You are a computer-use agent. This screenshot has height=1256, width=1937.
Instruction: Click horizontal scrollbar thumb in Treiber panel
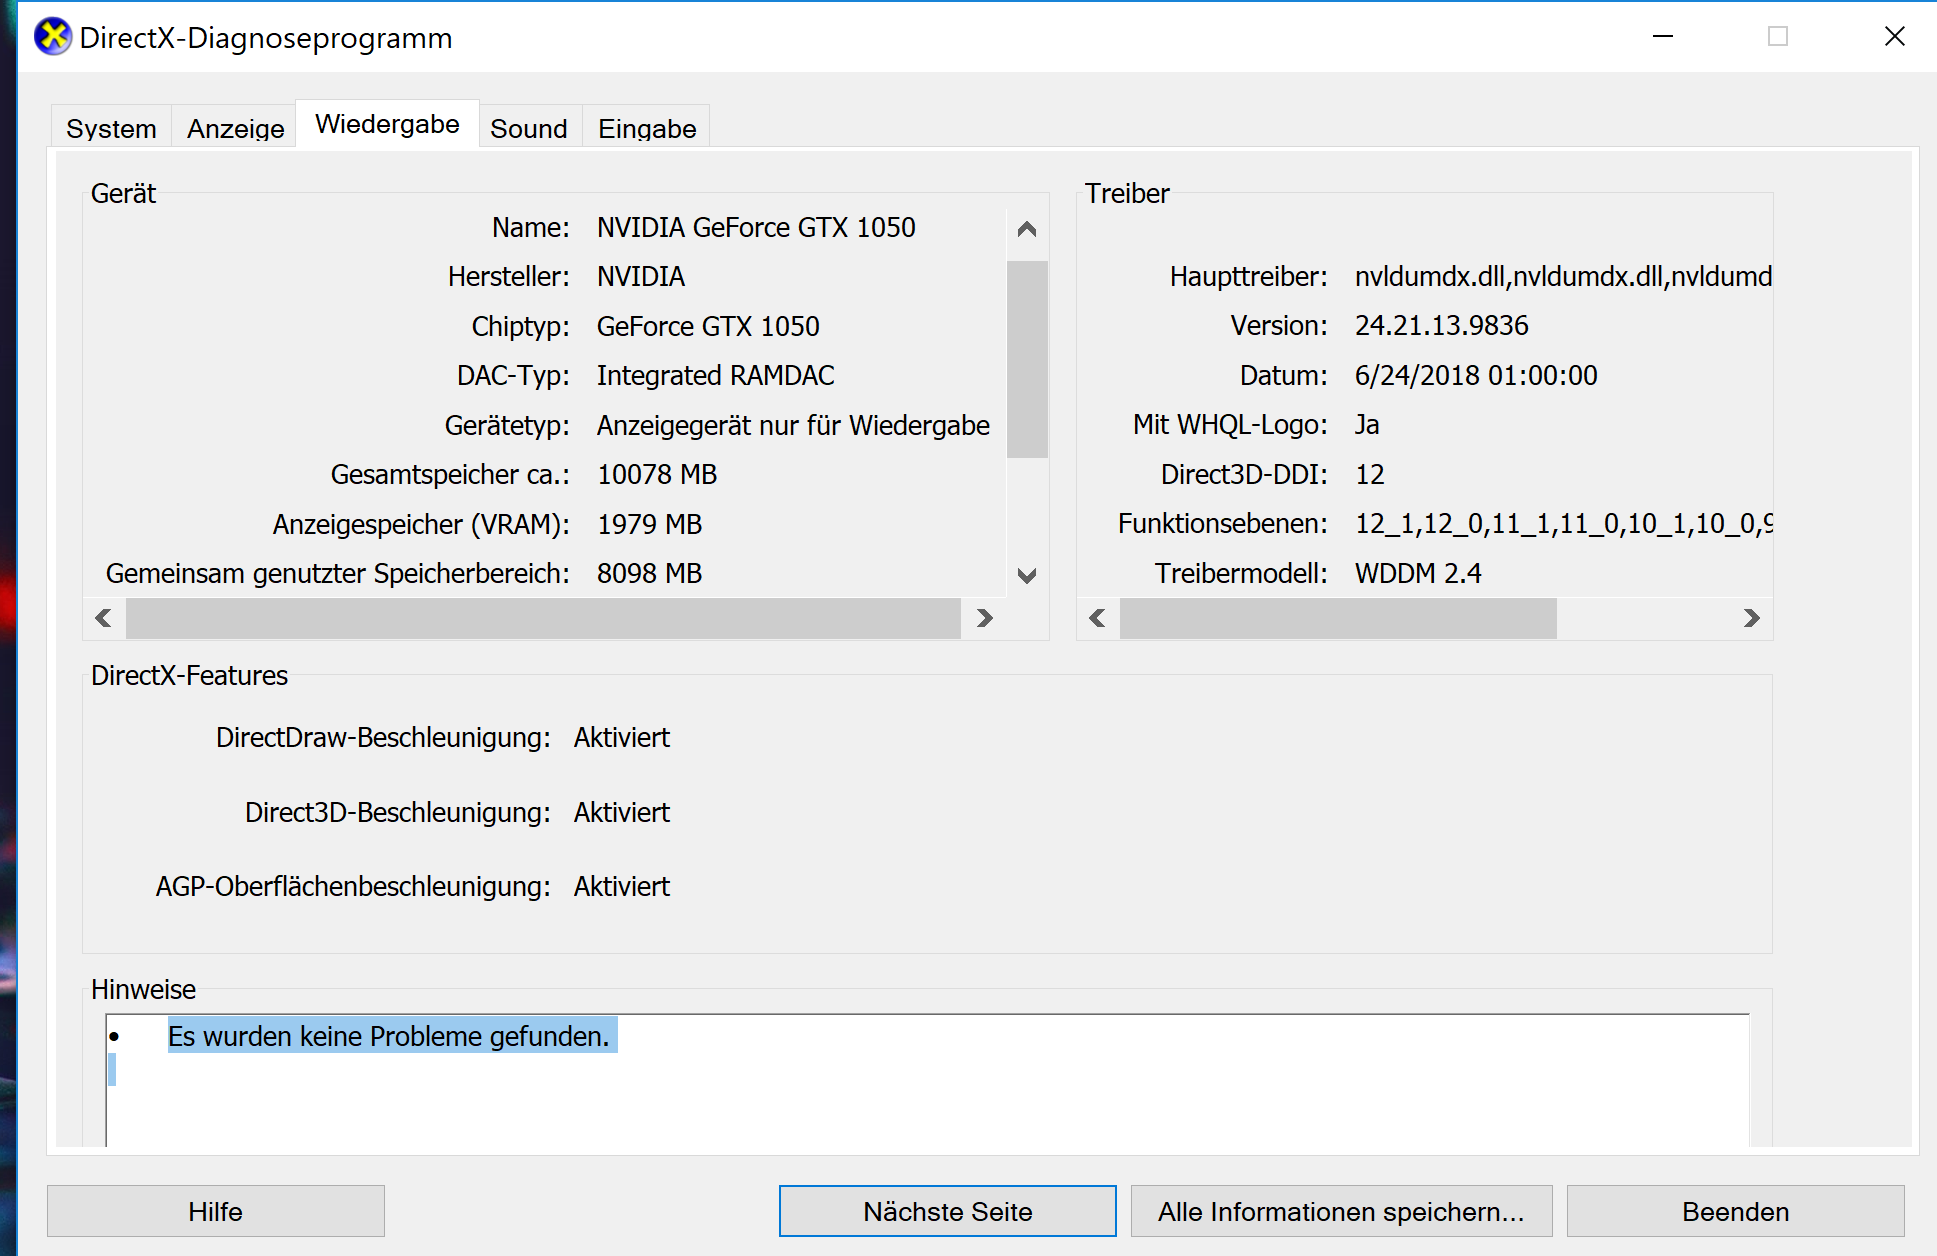tap(1337, 618)
